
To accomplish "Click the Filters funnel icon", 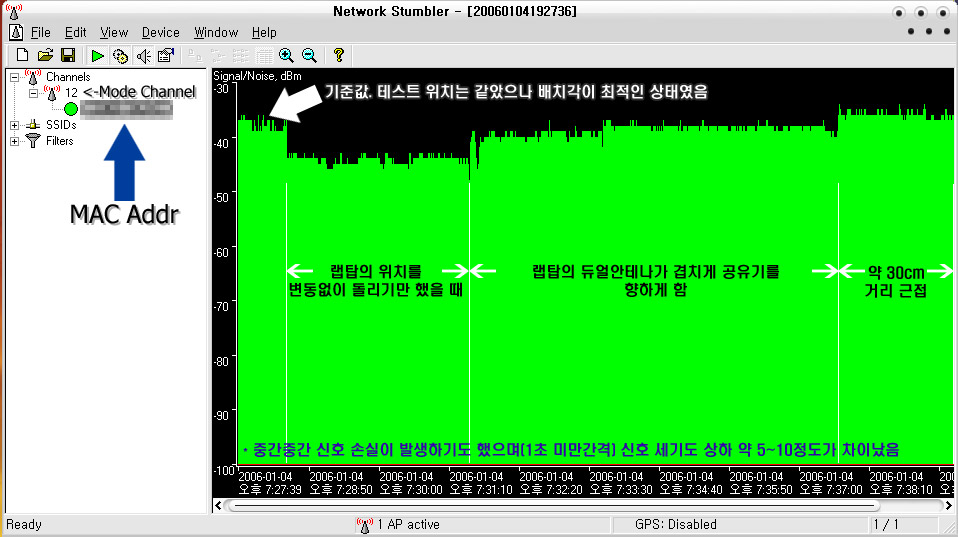I will 33,141.
